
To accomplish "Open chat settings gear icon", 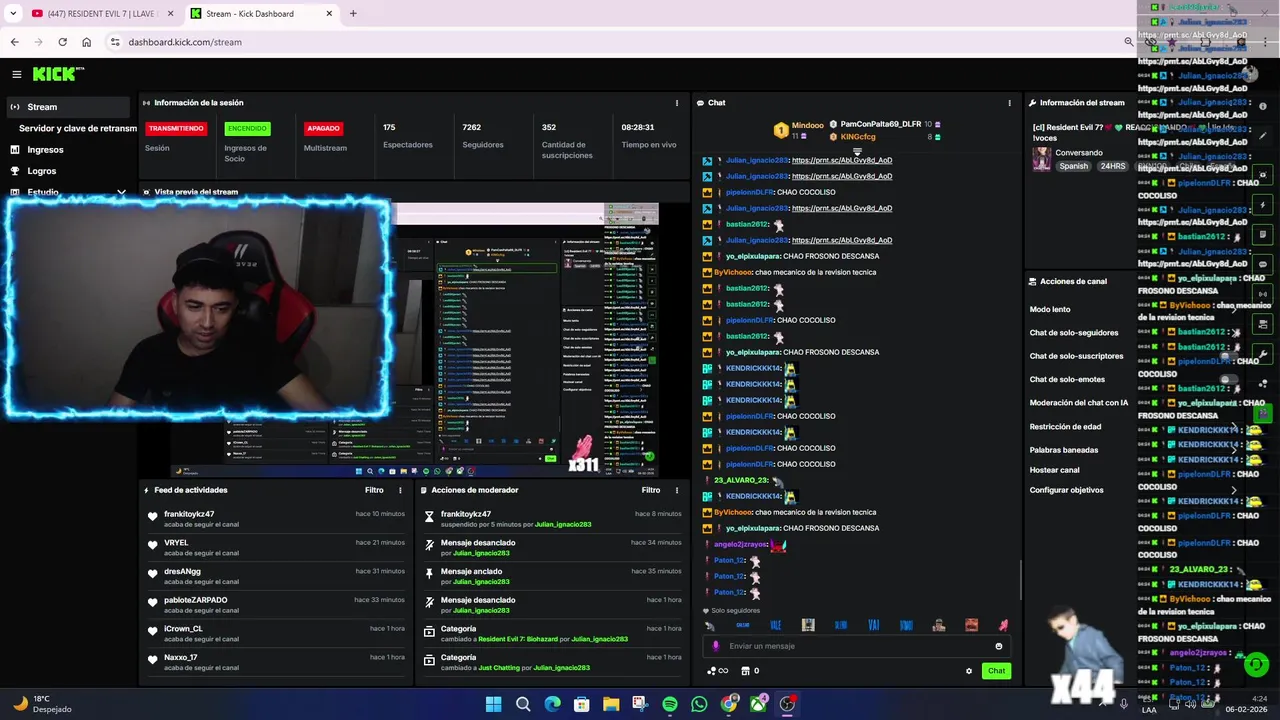I will point(968,671).
